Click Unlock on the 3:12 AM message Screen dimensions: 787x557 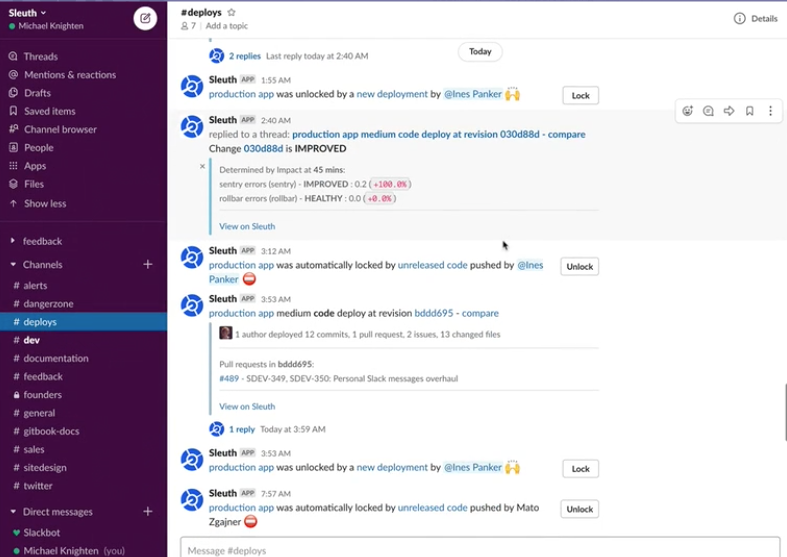tap(580, 266)
